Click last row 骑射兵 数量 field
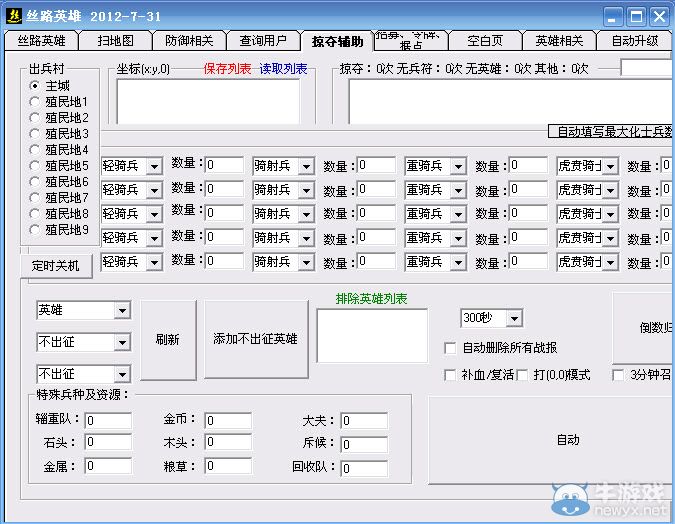Viewport: 675px width, 524px height. click(x=376, y=261)
